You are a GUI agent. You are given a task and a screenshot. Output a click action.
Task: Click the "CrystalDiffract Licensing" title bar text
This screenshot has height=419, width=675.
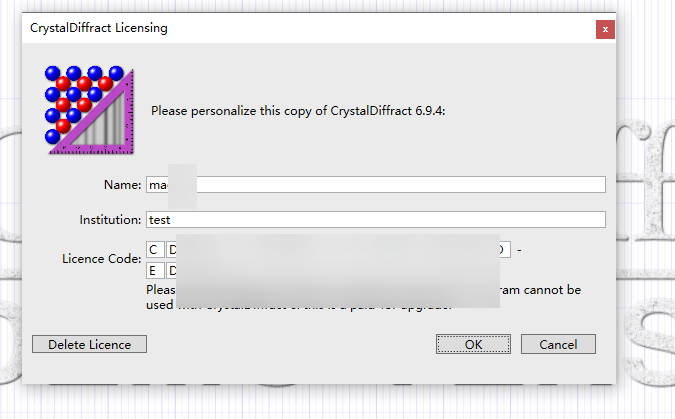click(99, 28)
